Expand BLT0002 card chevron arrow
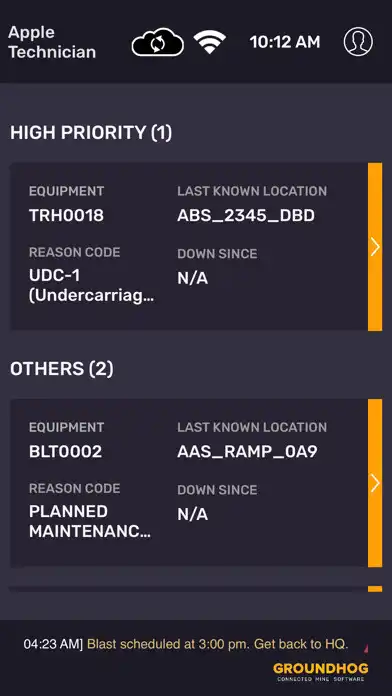The image size is (392, 696). 375,483
